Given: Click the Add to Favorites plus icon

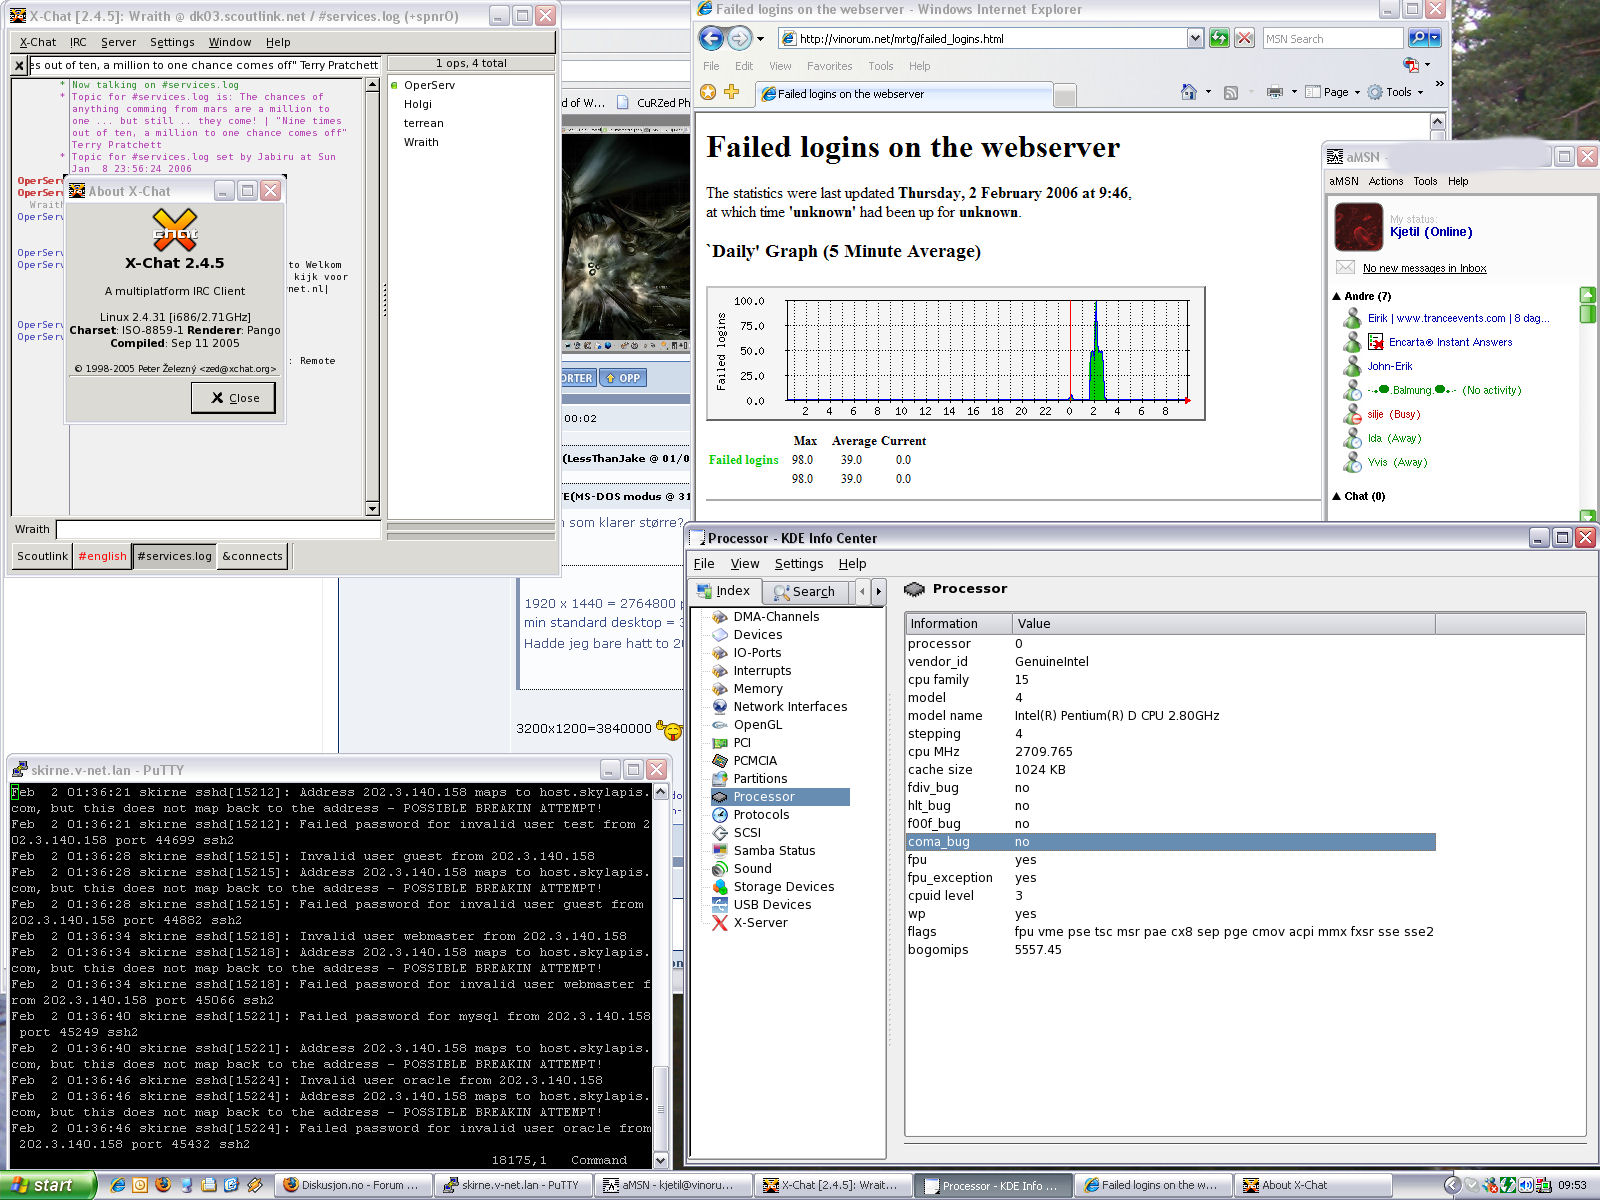Looking at the screenshot, I should coord(731,92).
